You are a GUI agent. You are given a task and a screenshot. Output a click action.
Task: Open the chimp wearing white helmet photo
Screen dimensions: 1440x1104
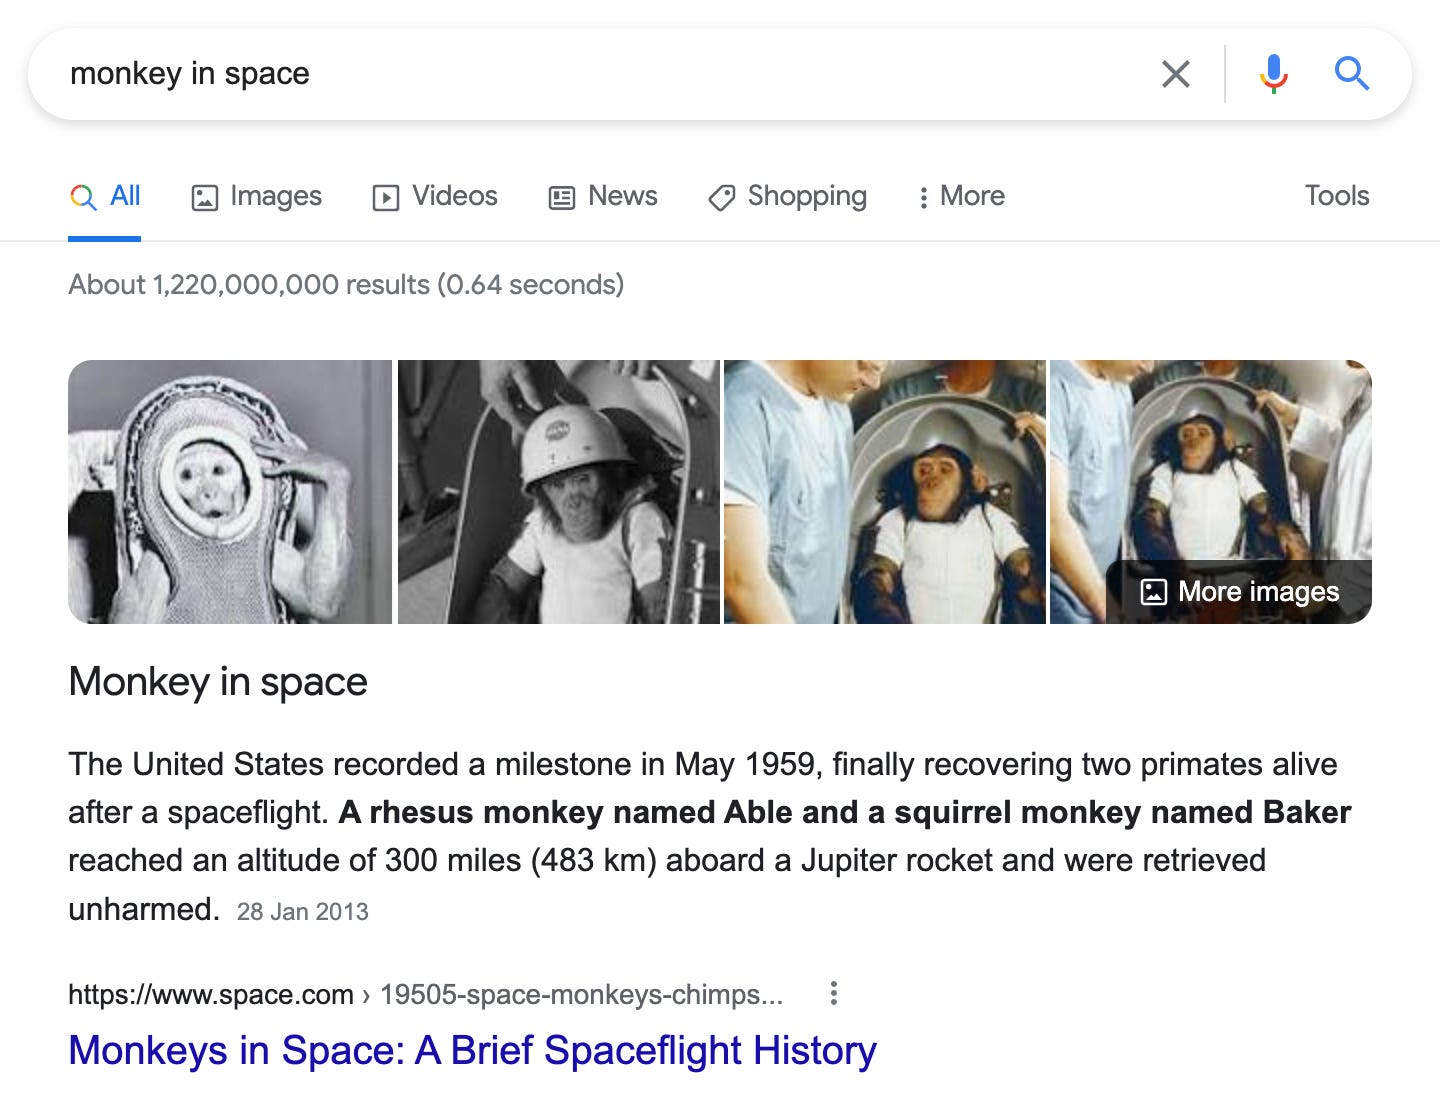(x=559, y=492)
